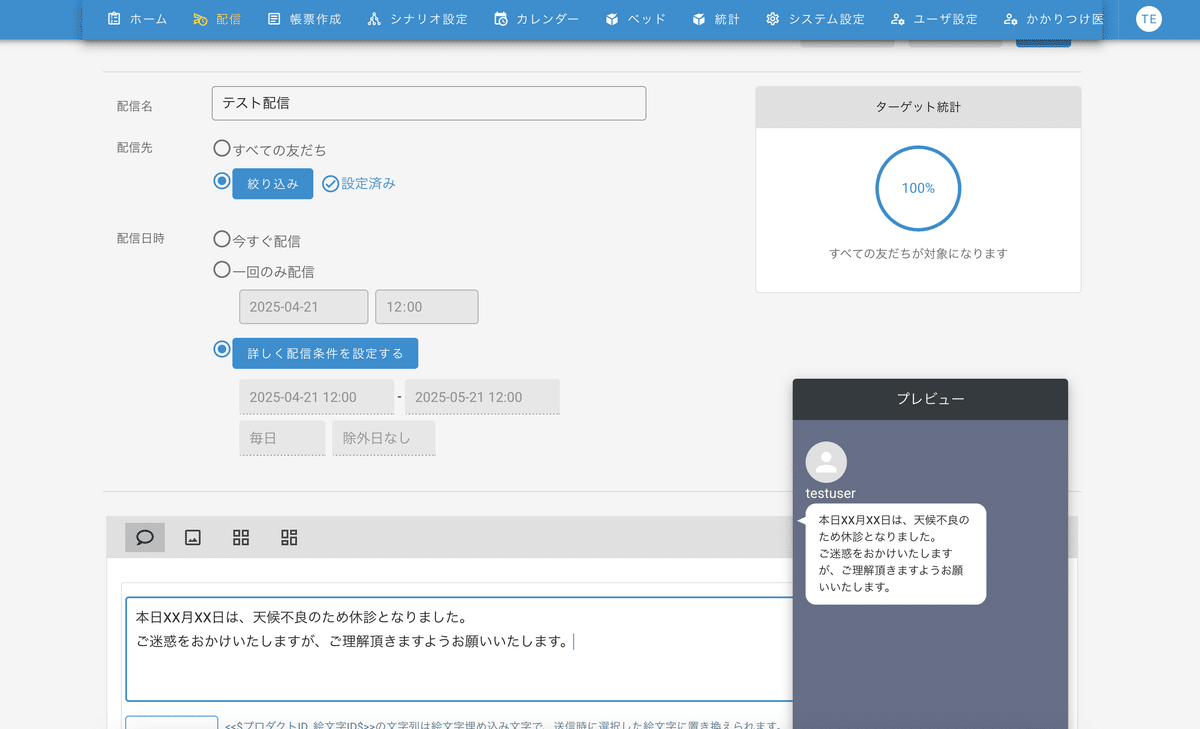Click the preview message bubble
This screenshot has height=729, width=1200.
[x=895, y=554]
